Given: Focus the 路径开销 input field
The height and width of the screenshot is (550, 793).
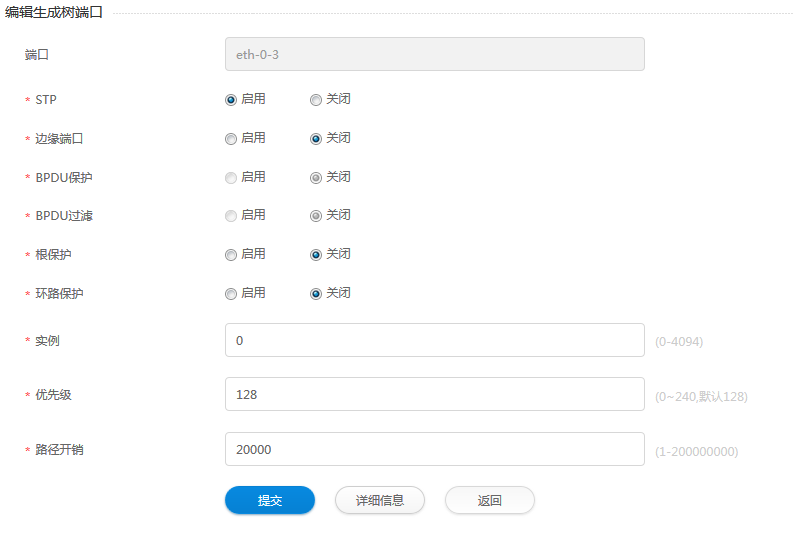Looking at the screenshot, I should pyautogui.click(x=435, y=449).
